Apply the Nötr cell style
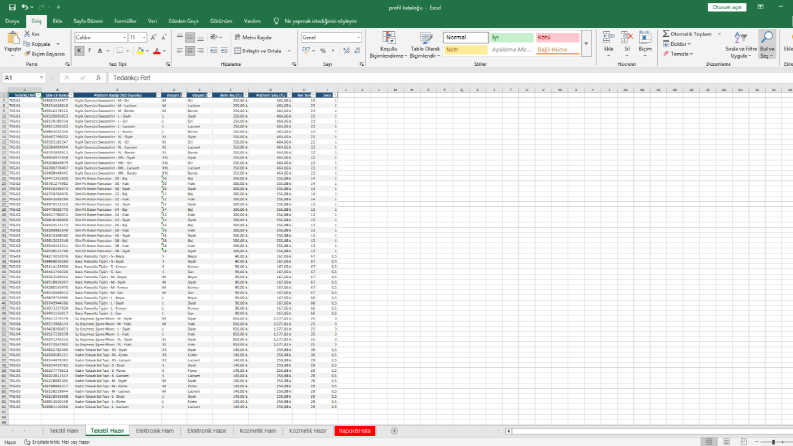This screenshot has height=446, width=793. coord(466,50)
